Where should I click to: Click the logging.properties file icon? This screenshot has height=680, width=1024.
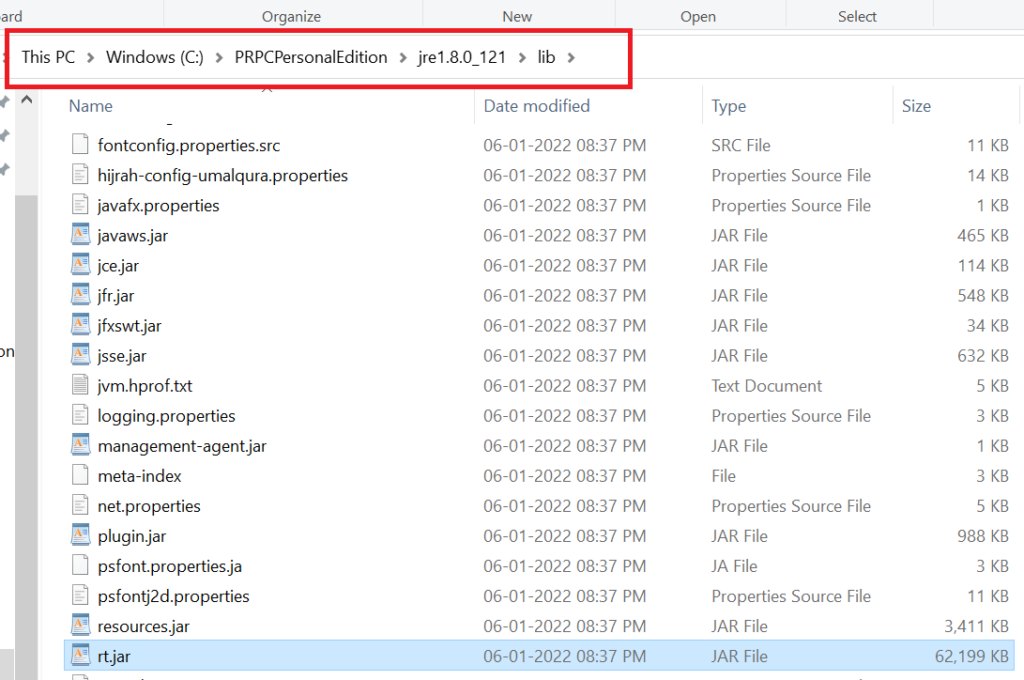(x=80, y=415)
